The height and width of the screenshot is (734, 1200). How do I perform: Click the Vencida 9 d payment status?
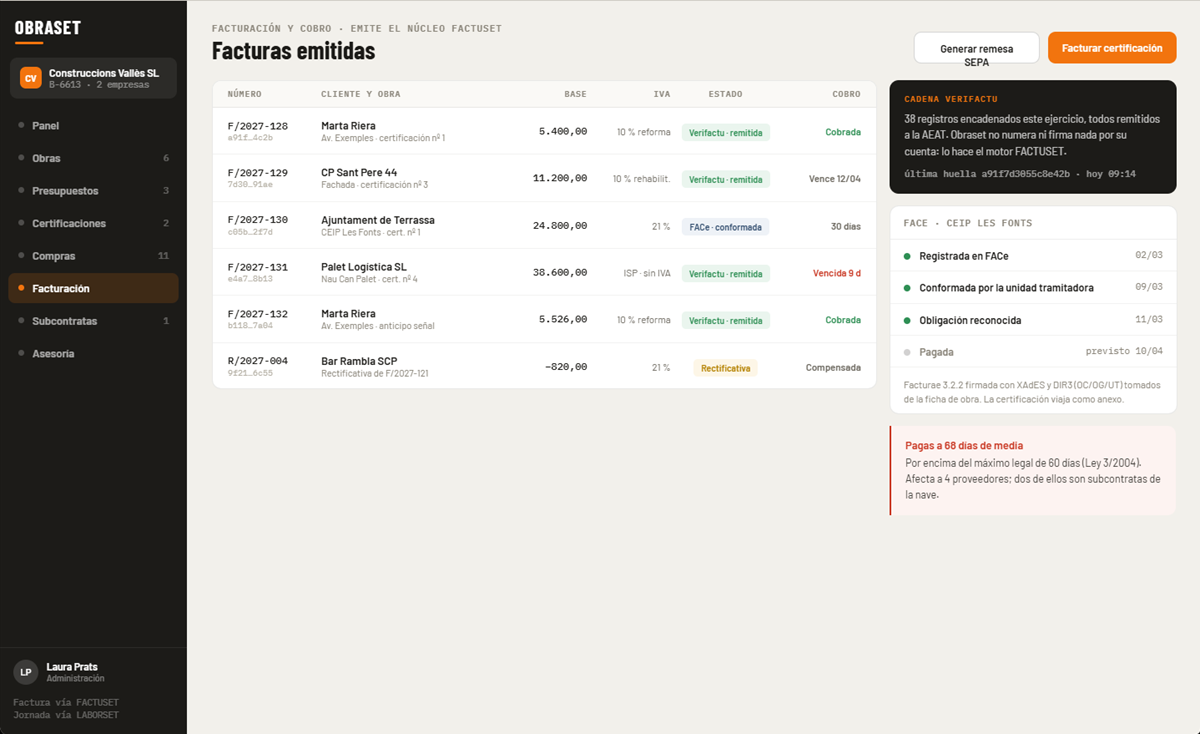click(837, 273)
